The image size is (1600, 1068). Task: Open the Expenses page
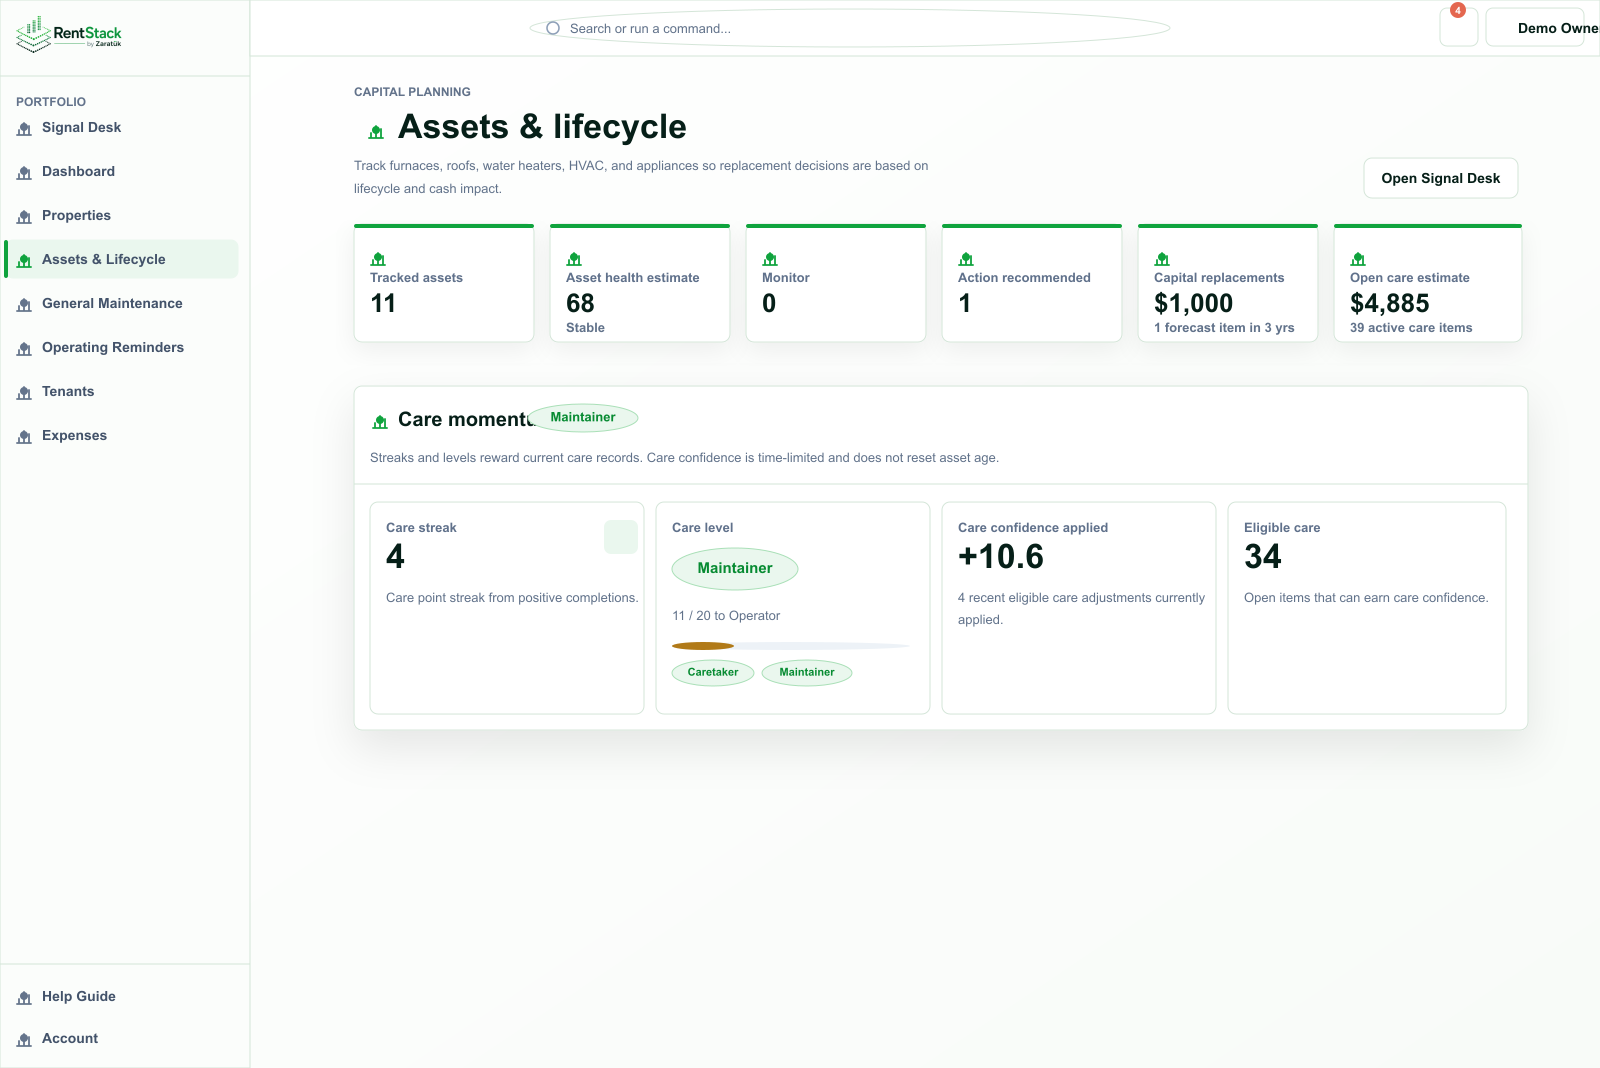pyautogui.click(x=121, y=435)
